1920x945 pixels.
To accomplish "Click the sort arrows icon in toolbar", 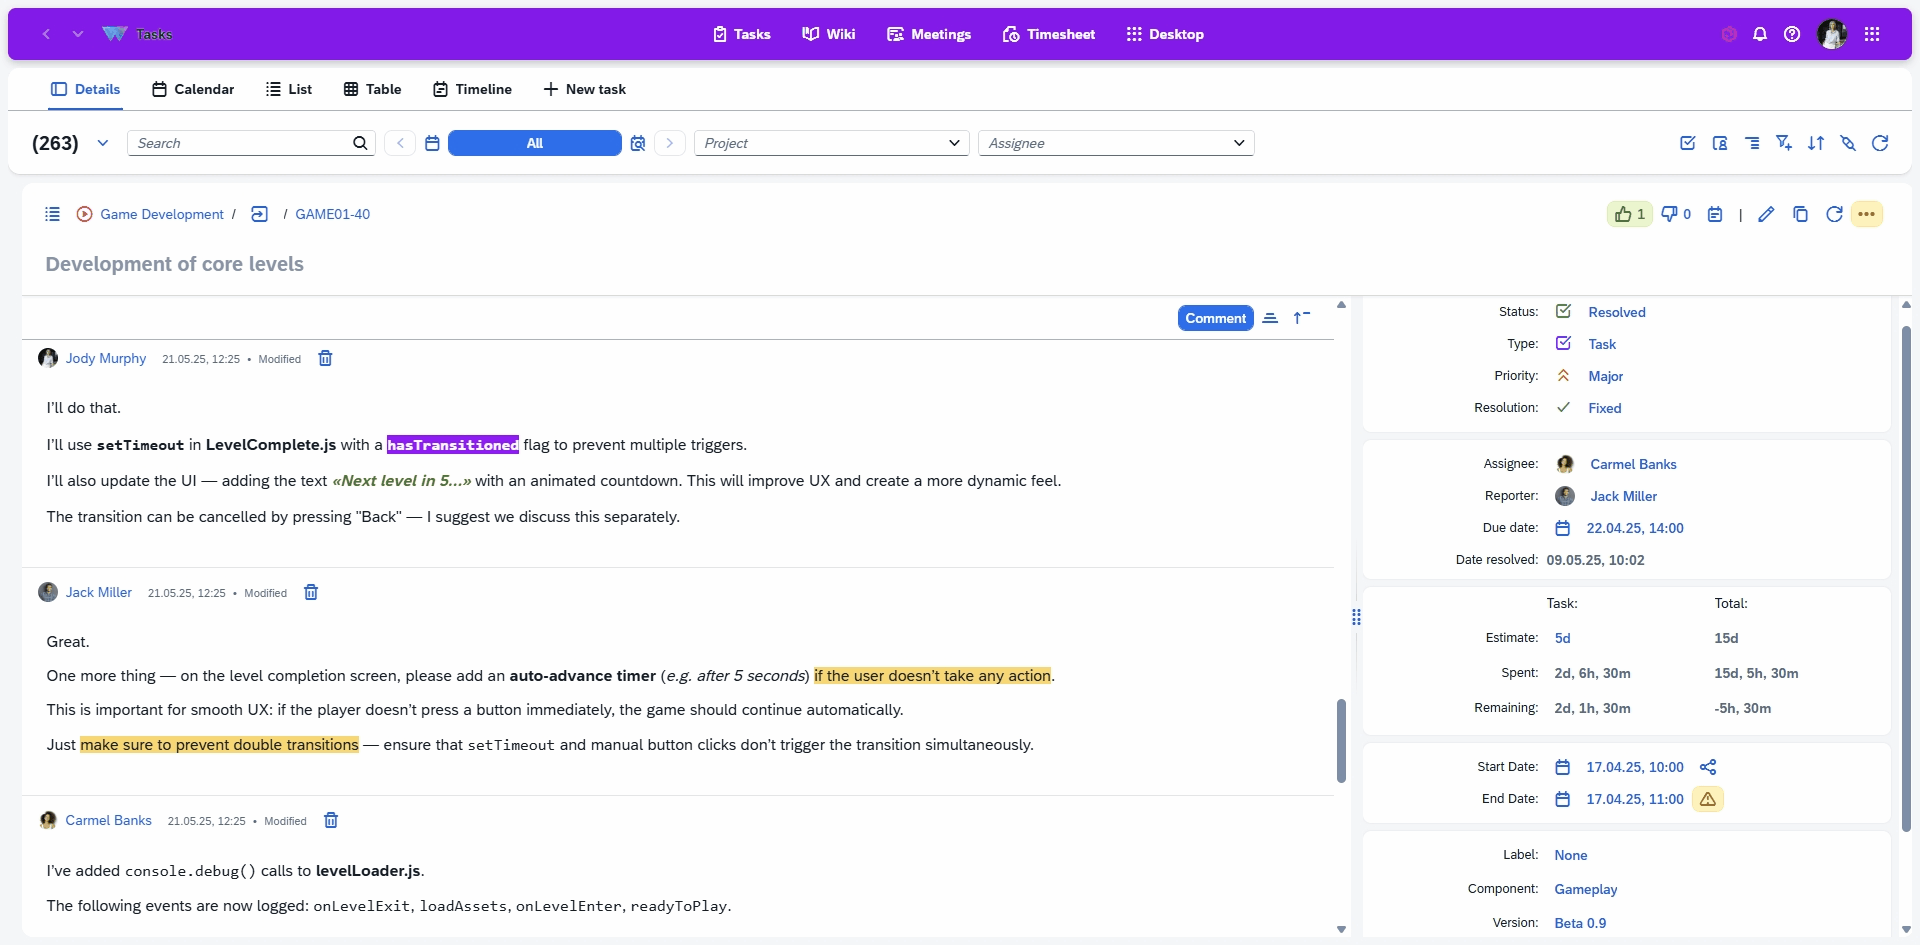I will pos(1816,143).
